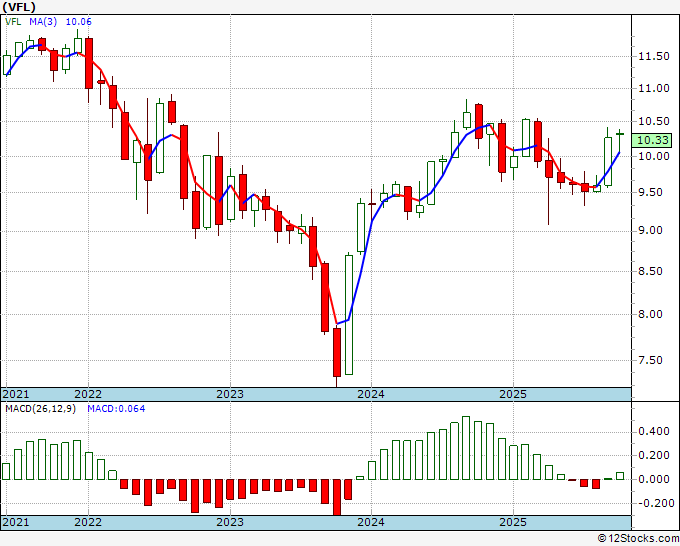
Task: Click 2022 on the MACD timeline
Action: 88,522
